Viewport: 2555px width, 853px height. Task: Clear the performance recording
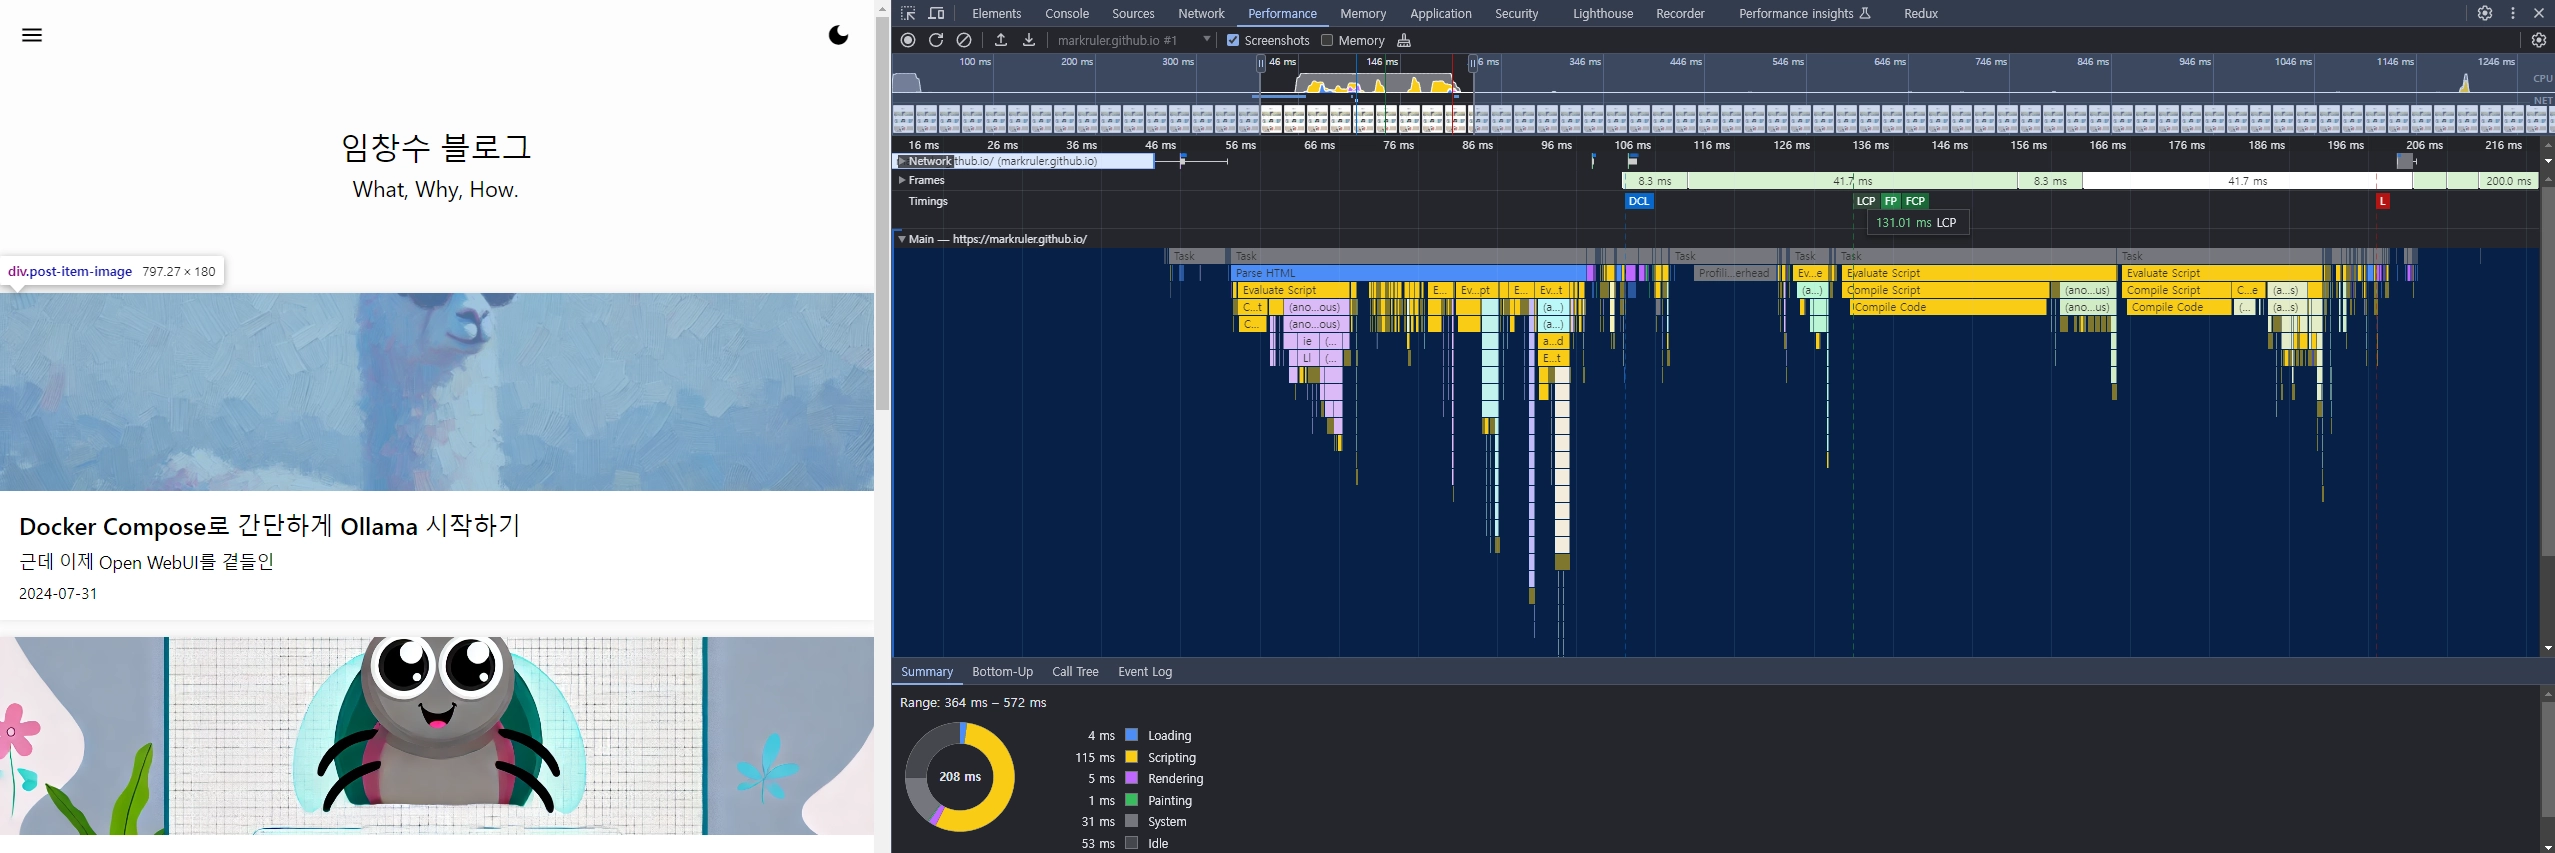(964, 40)
